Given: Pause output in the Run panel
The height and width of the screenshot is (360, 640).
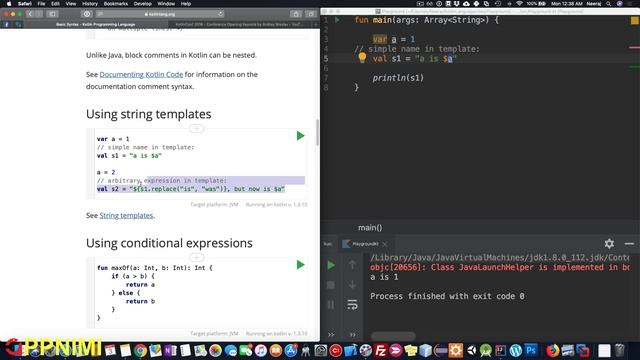Looking at the screenshot, I should 331,304.
